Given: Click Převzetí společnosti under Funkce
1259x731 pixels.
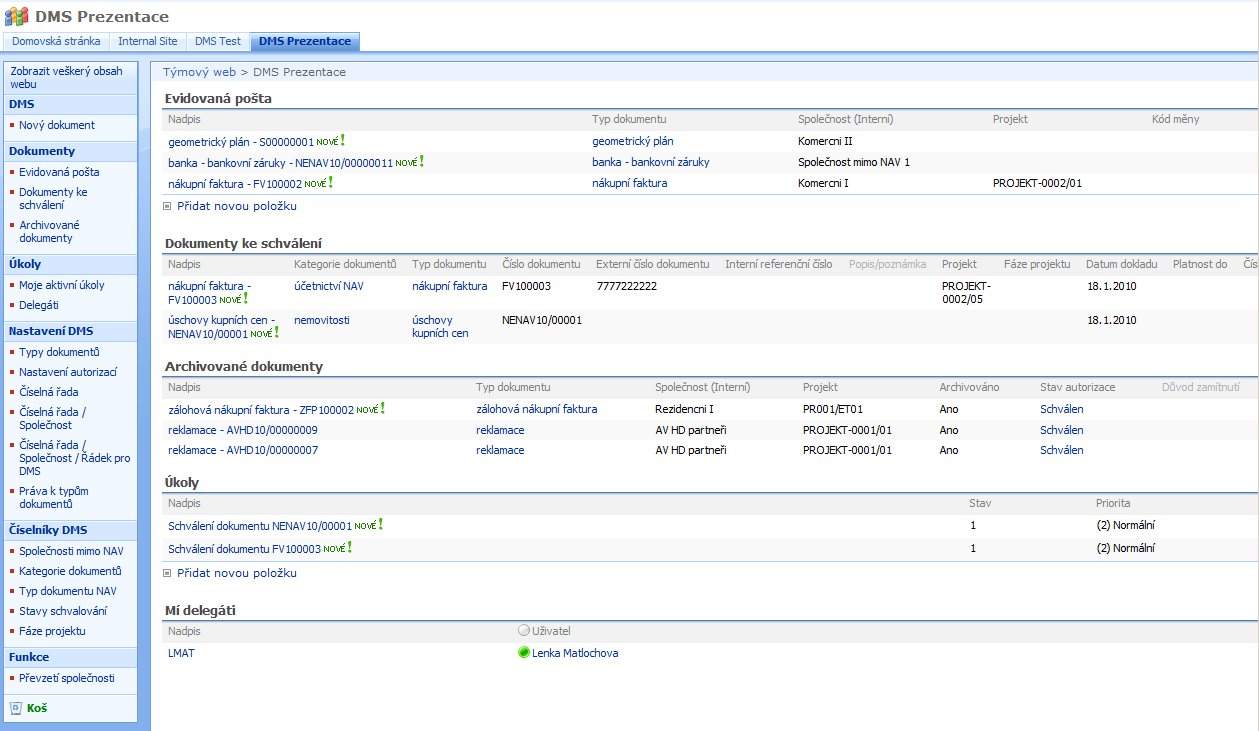Looking at the screenshot, I should tap(67, 678).
